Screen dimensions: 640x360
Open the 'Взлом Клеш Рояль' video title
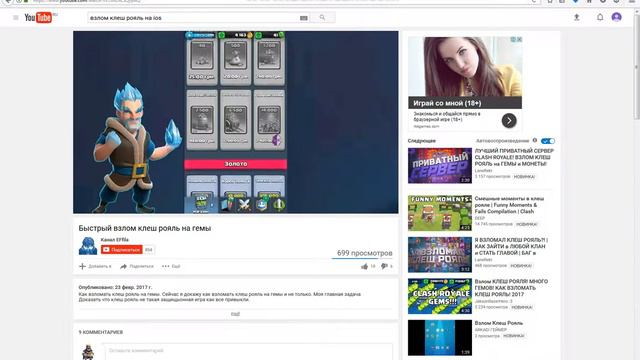(x=498, y=323)
